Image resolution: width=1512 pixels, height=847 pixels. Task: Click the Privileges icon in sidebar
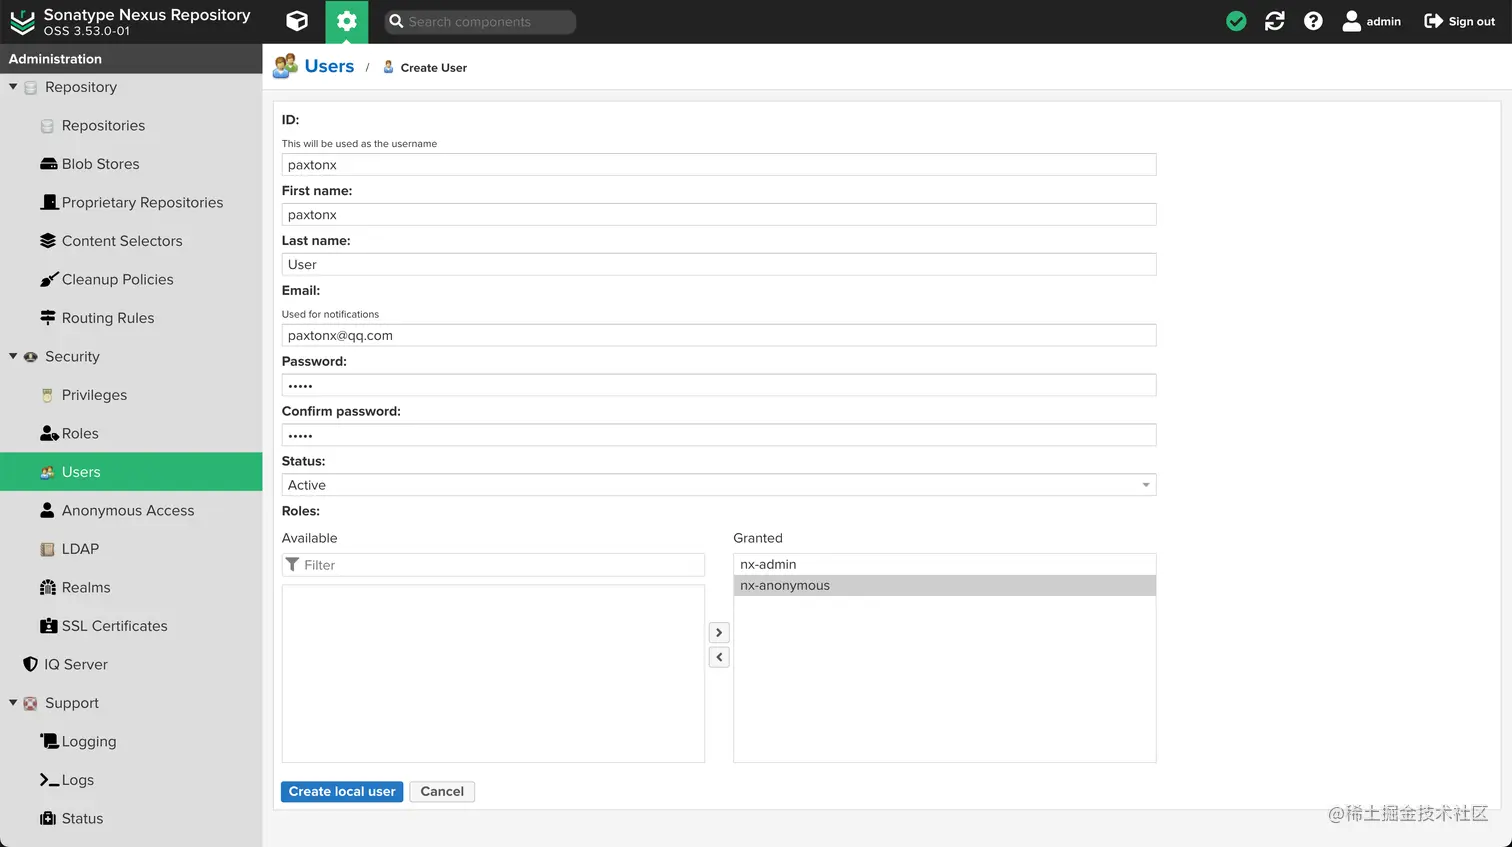pos(47,395)
